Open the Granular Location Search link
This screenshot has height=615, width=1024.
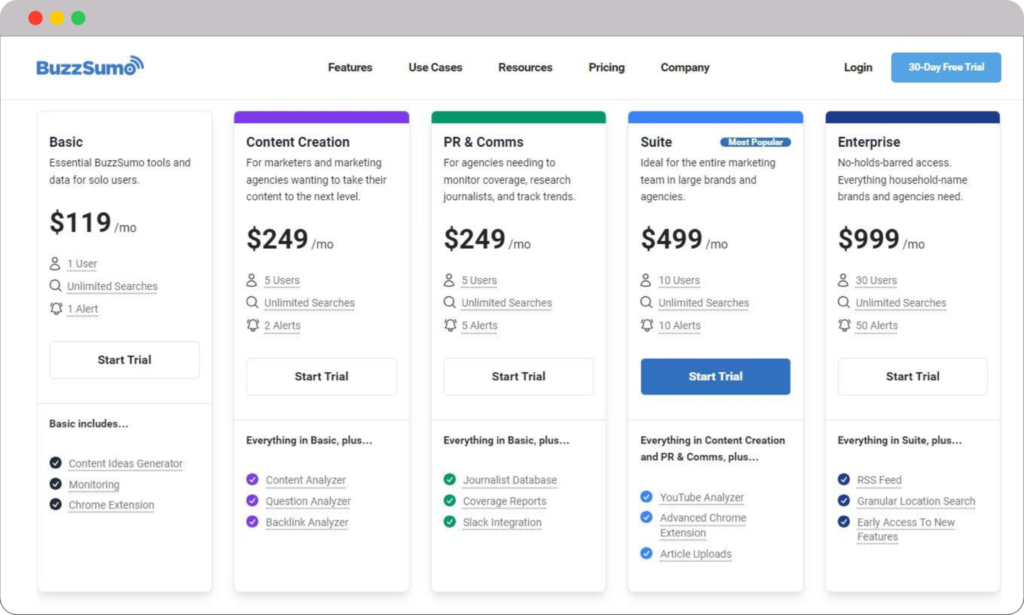pos(916,501)
